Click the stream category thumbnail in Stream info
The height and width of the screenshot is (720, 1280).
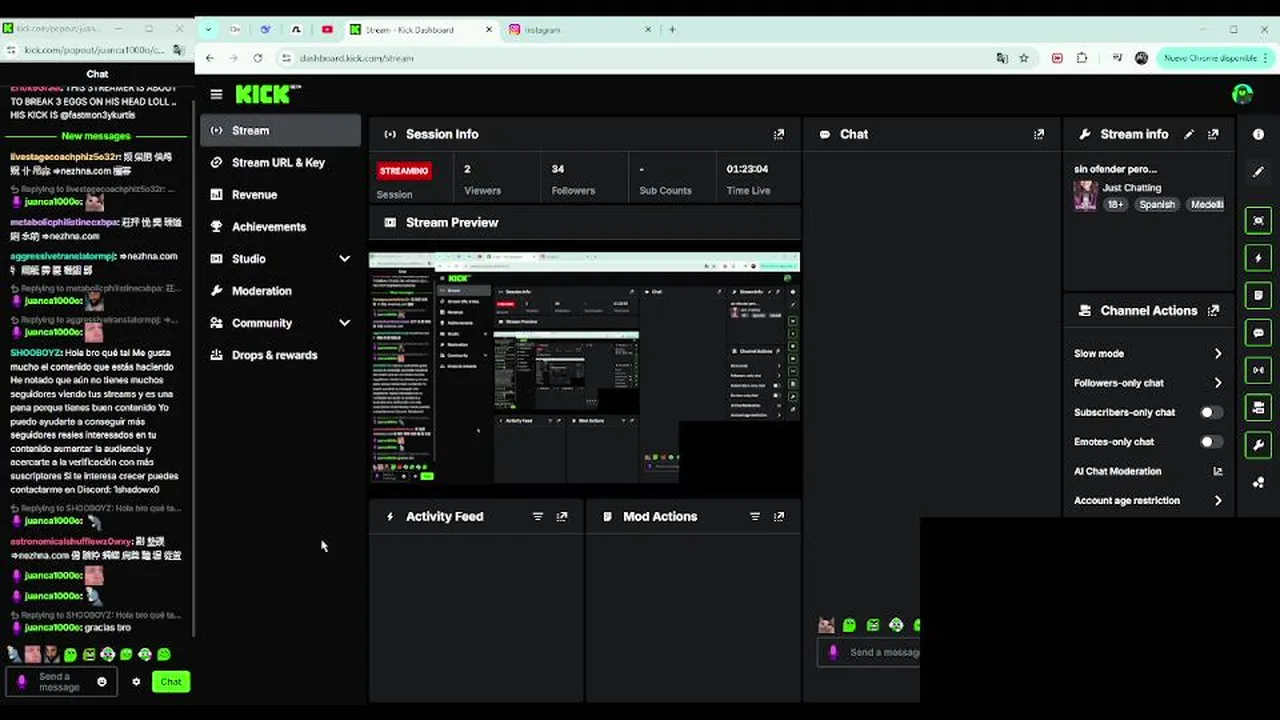[x=1085, y=196]
